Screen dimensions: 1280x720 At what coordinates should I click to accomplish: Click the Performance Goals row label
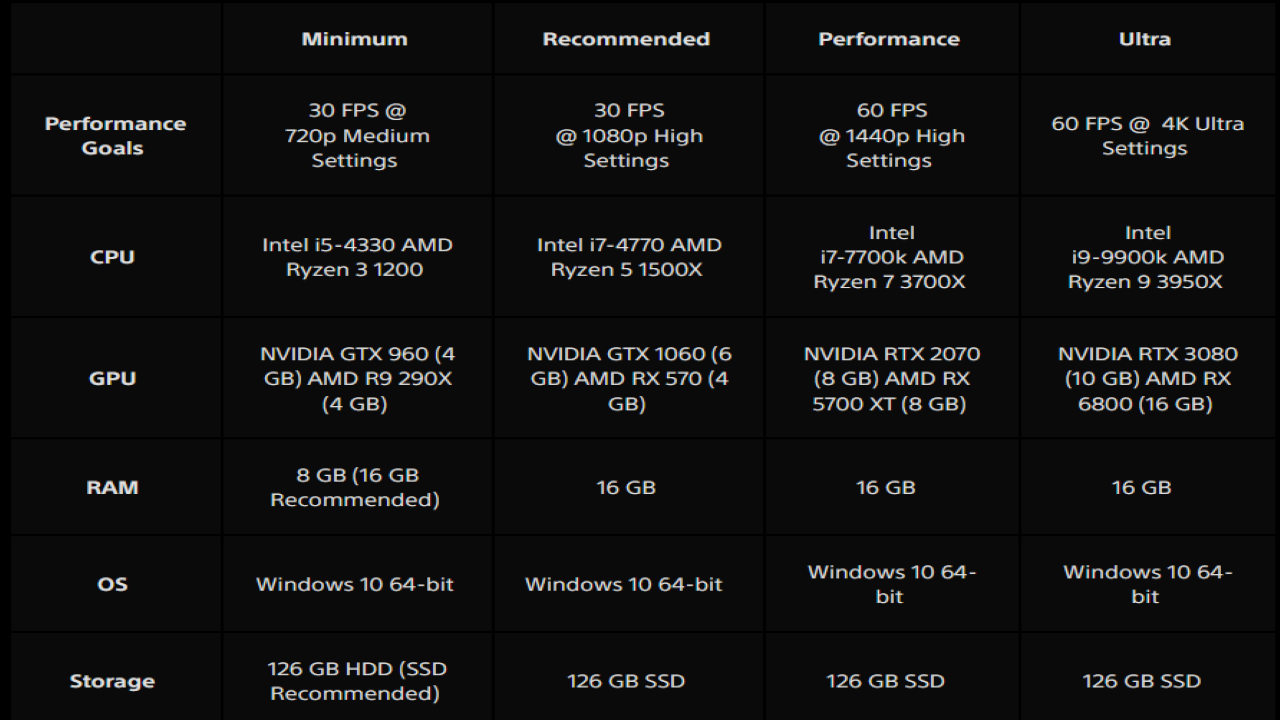tap(115, 136)
